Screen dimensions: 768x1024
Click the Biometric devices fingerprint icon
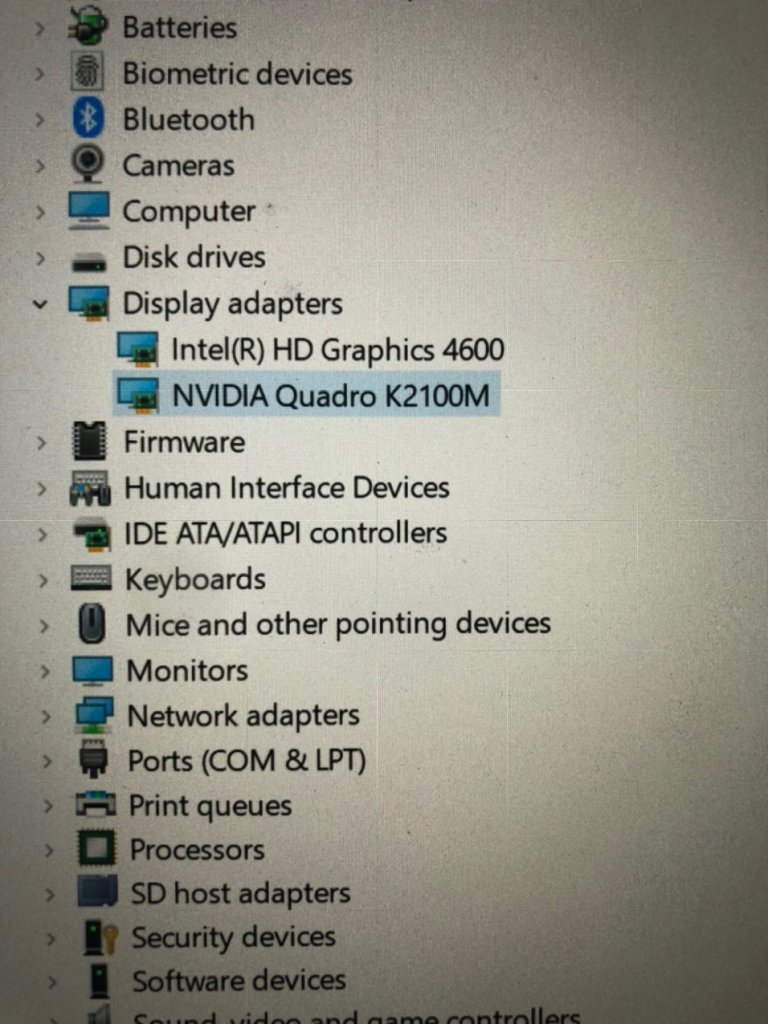click(87, 72)
